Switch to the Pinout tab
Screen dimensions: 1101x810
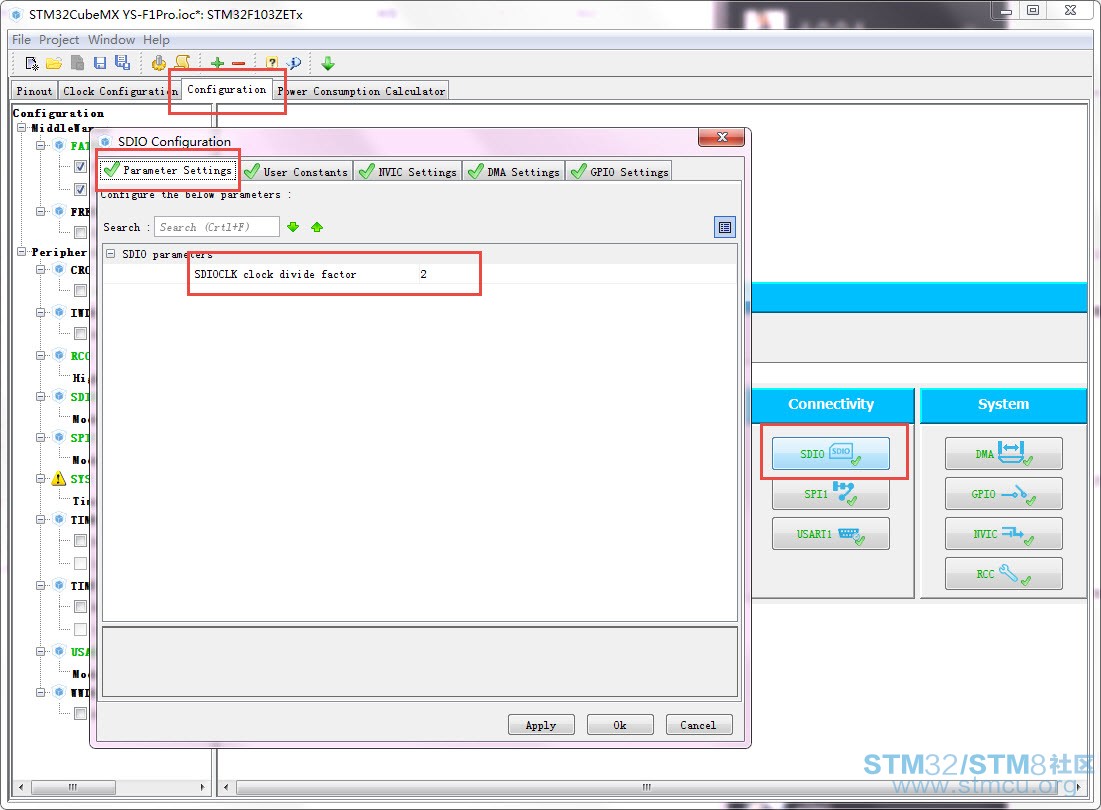click(x=34, y=91)
